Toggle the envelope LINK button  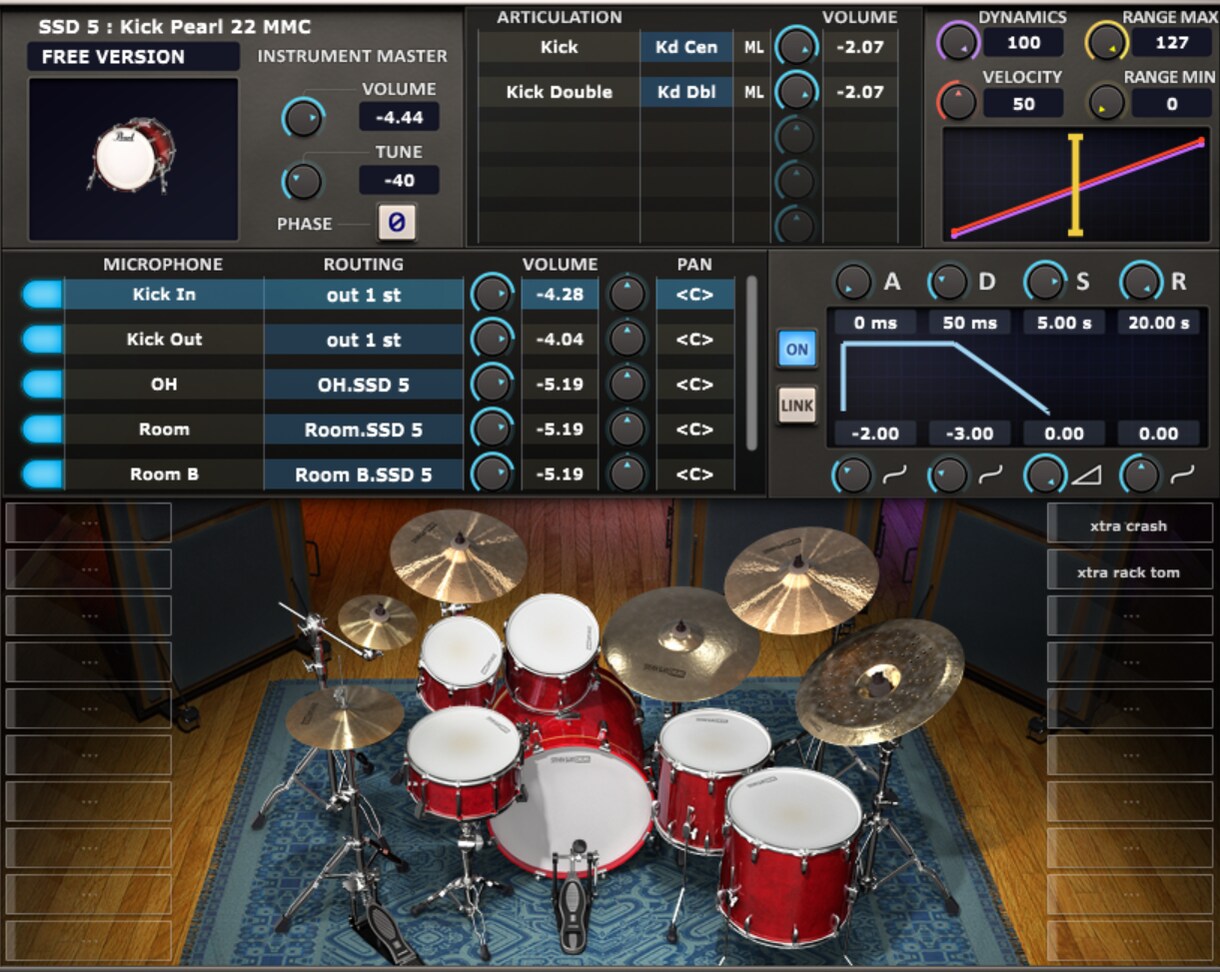pyautogui.click(x=797, y=406)
